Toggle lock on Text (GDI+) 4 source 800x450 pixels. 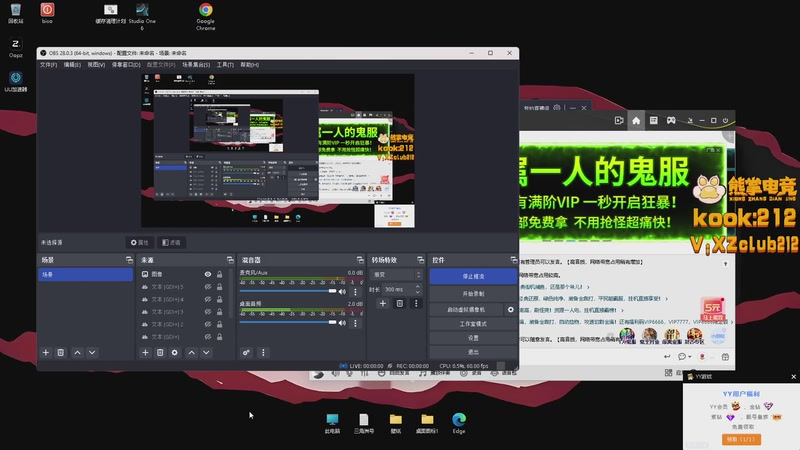(219, 299)
